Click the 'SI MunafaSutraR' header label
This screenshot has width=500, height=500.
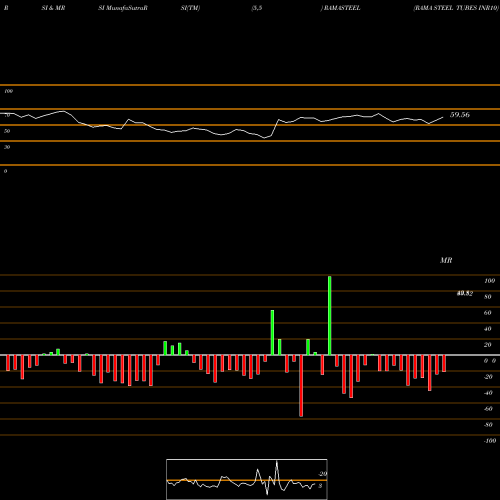pyautogui.click(x=123, y=8)
